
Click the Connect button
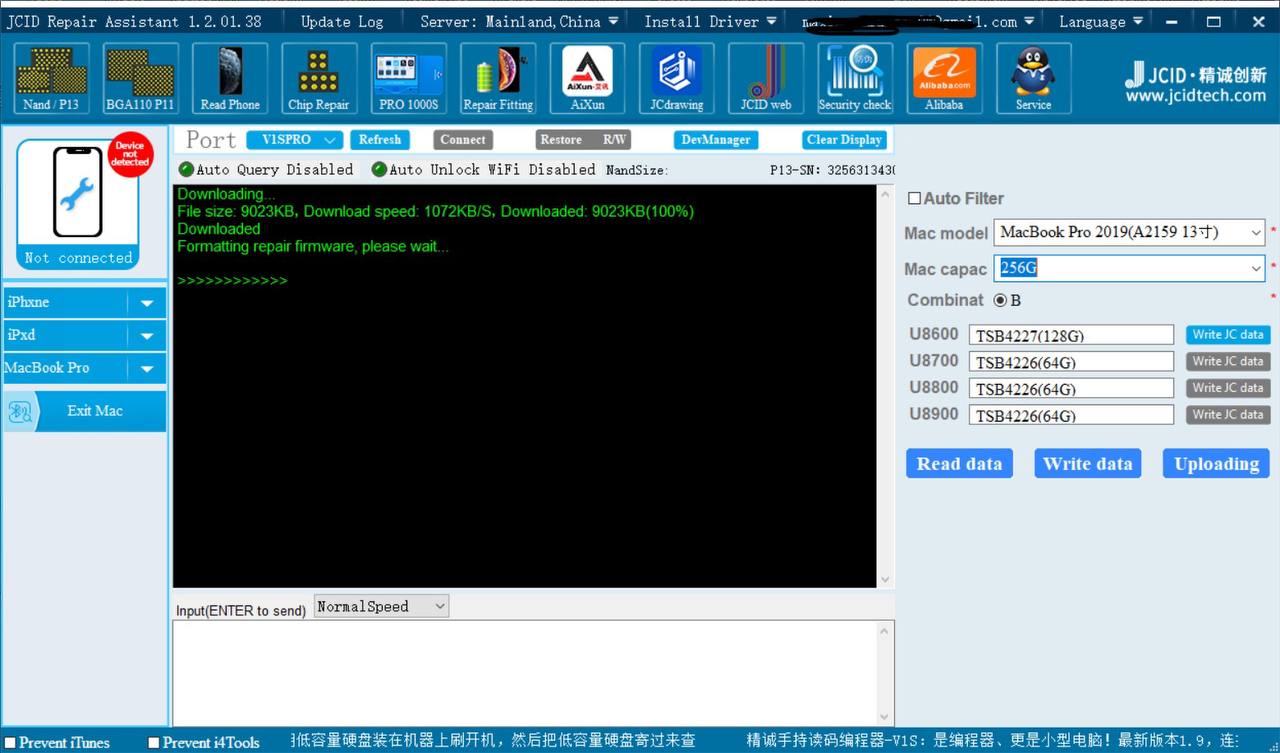click(463, 140)
